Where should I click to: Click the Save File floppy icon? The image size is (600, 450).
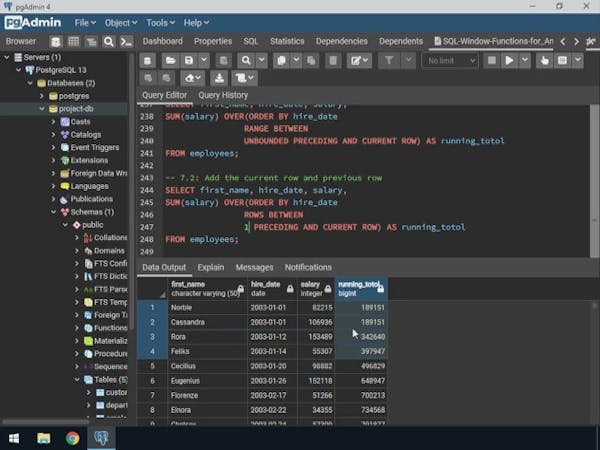(x=189, y=60)
